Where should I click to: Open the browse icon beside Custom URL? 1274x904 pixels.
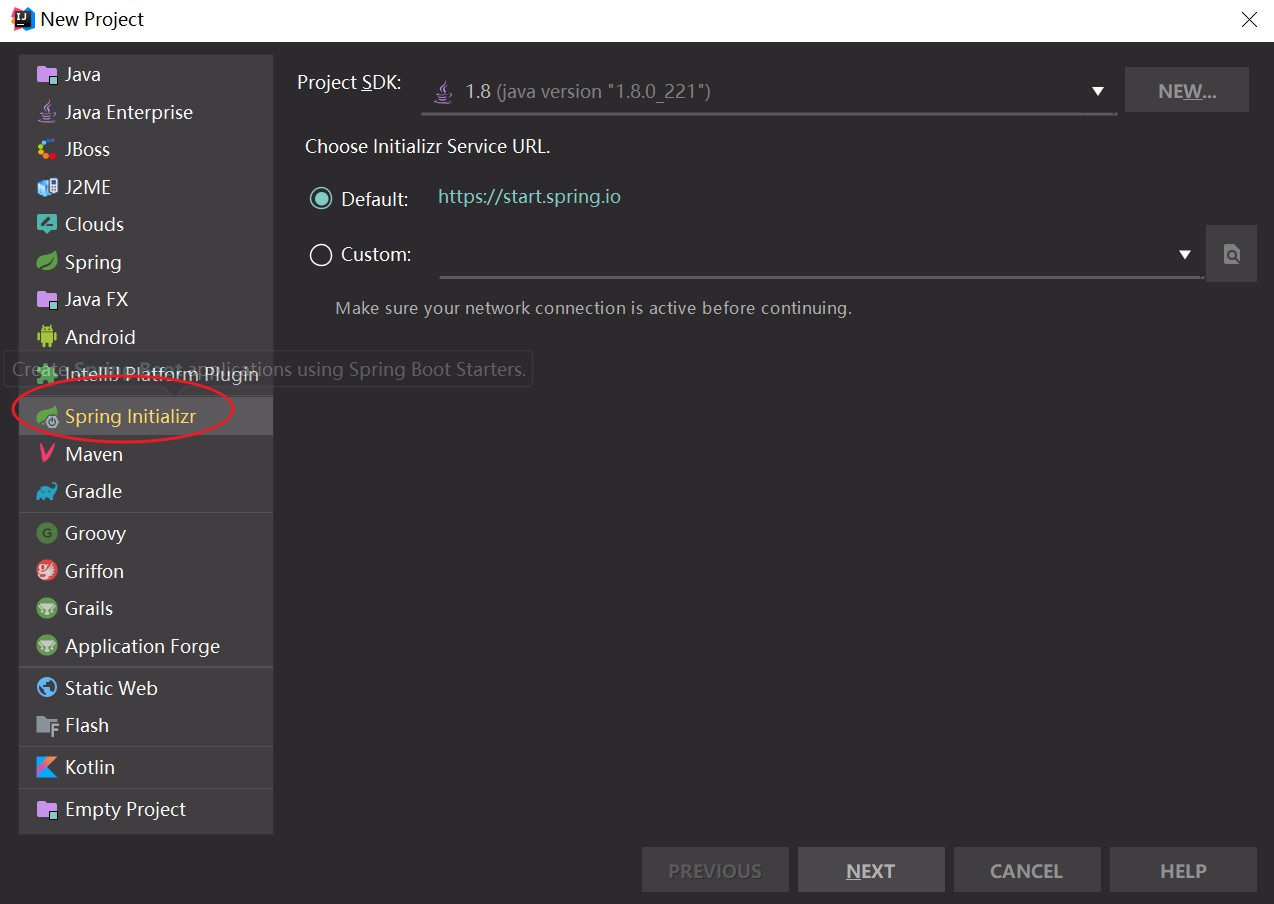point(1231,254)
